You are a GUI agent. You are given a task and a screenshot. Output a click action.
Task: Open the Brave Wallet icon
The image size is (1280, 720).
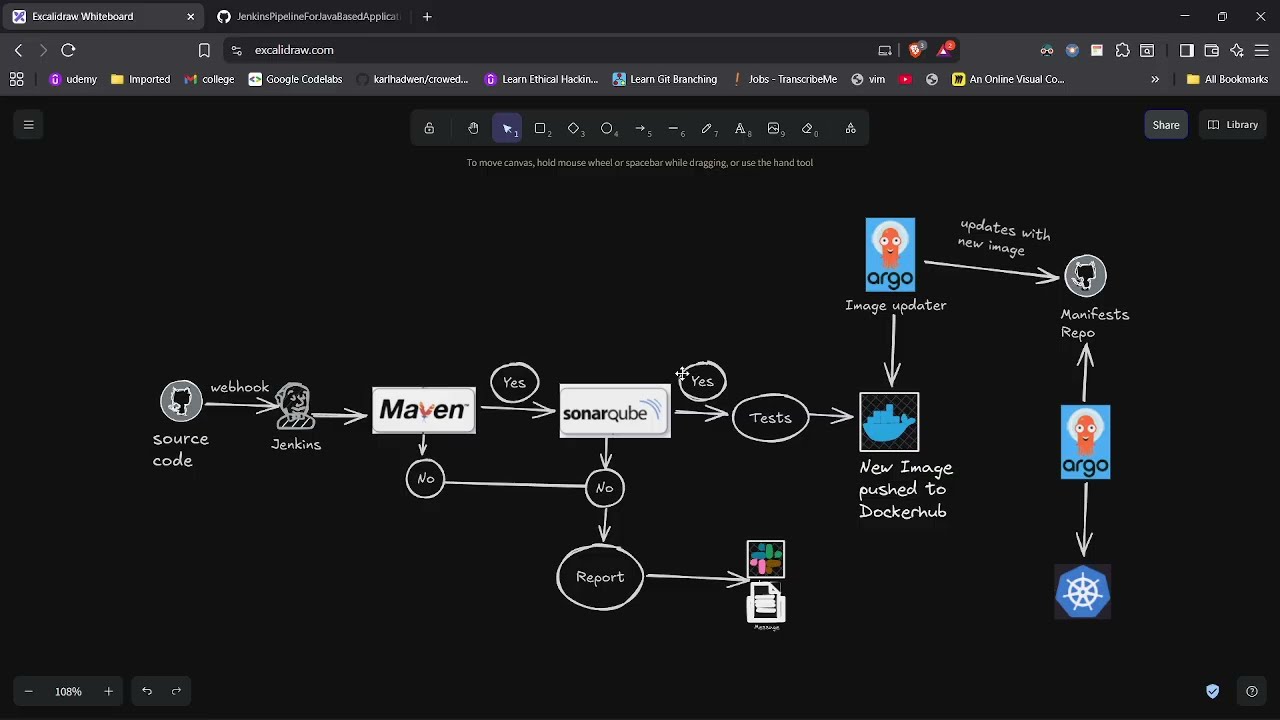1211,50
